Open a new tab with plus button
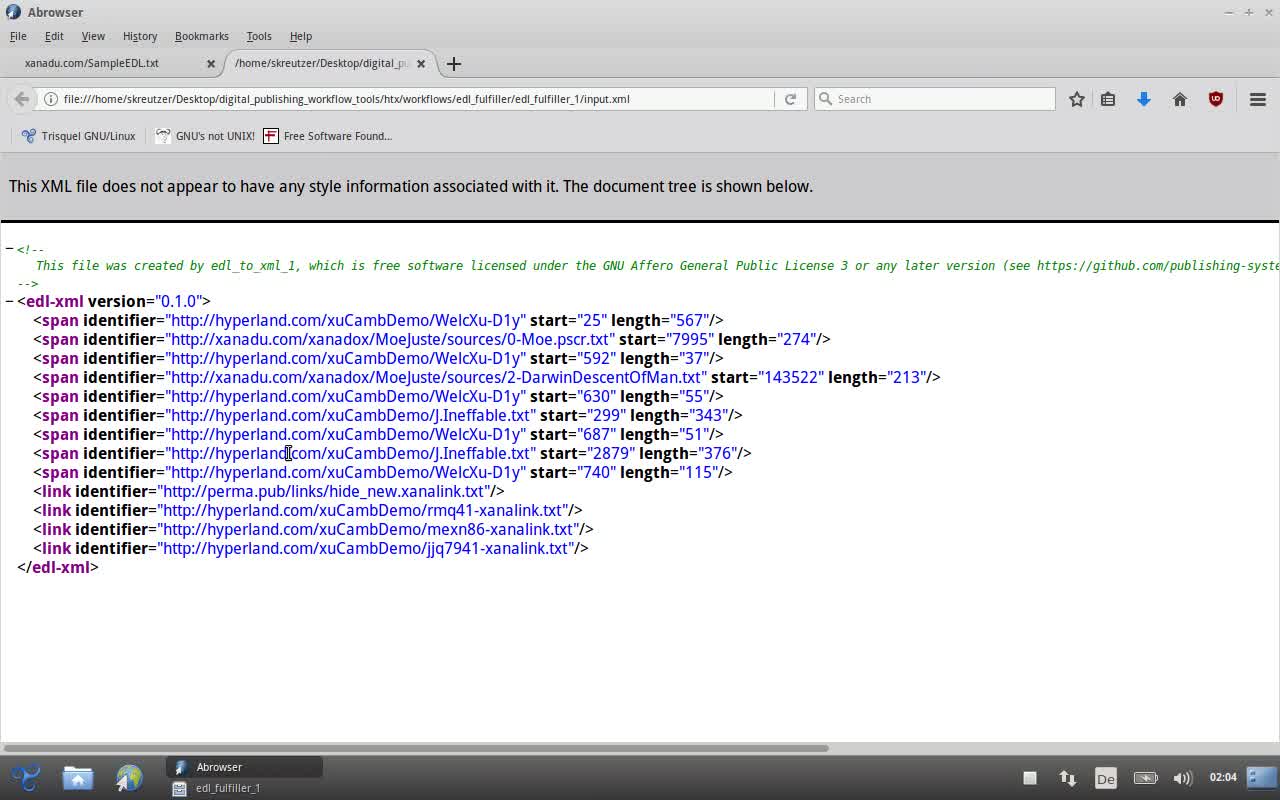This screenshot has height=800, width=1280. point(454,63)
